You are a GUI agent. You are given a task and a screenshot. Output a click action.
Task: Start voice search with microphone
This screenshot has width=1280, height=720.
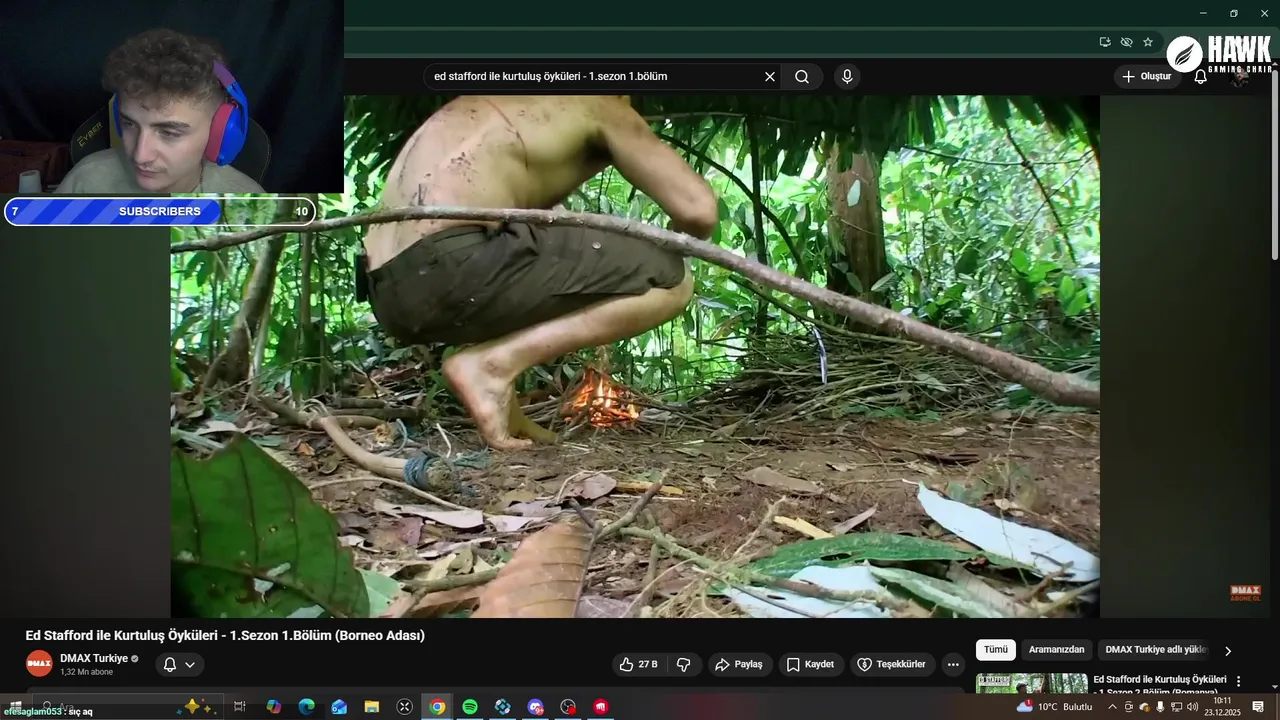tap(847, 76)
